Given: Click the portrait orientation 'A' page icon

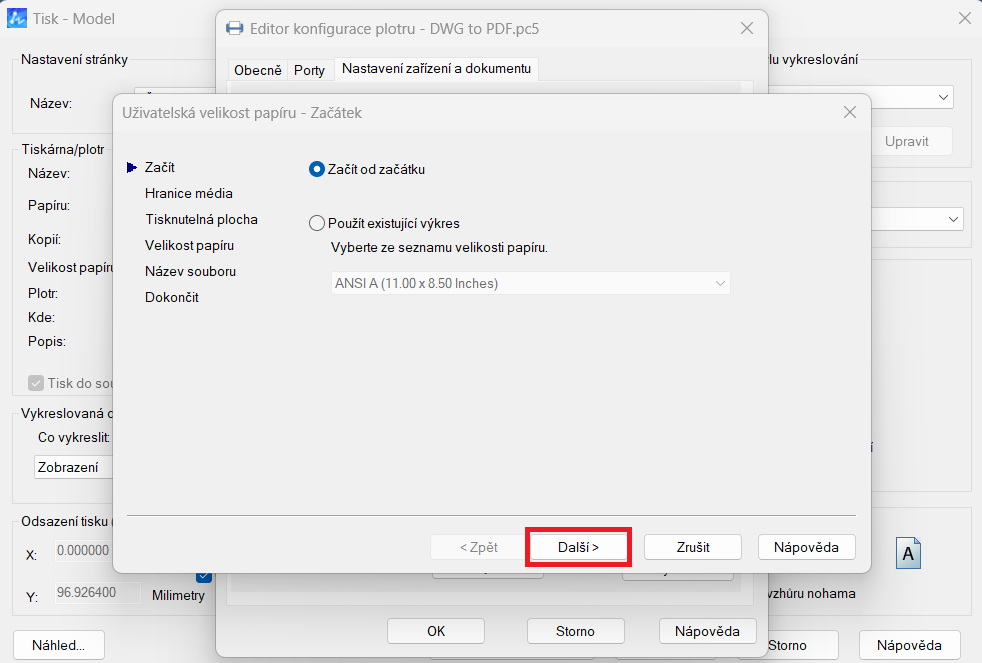Looking at the screenshot, I should pos(907,554).
